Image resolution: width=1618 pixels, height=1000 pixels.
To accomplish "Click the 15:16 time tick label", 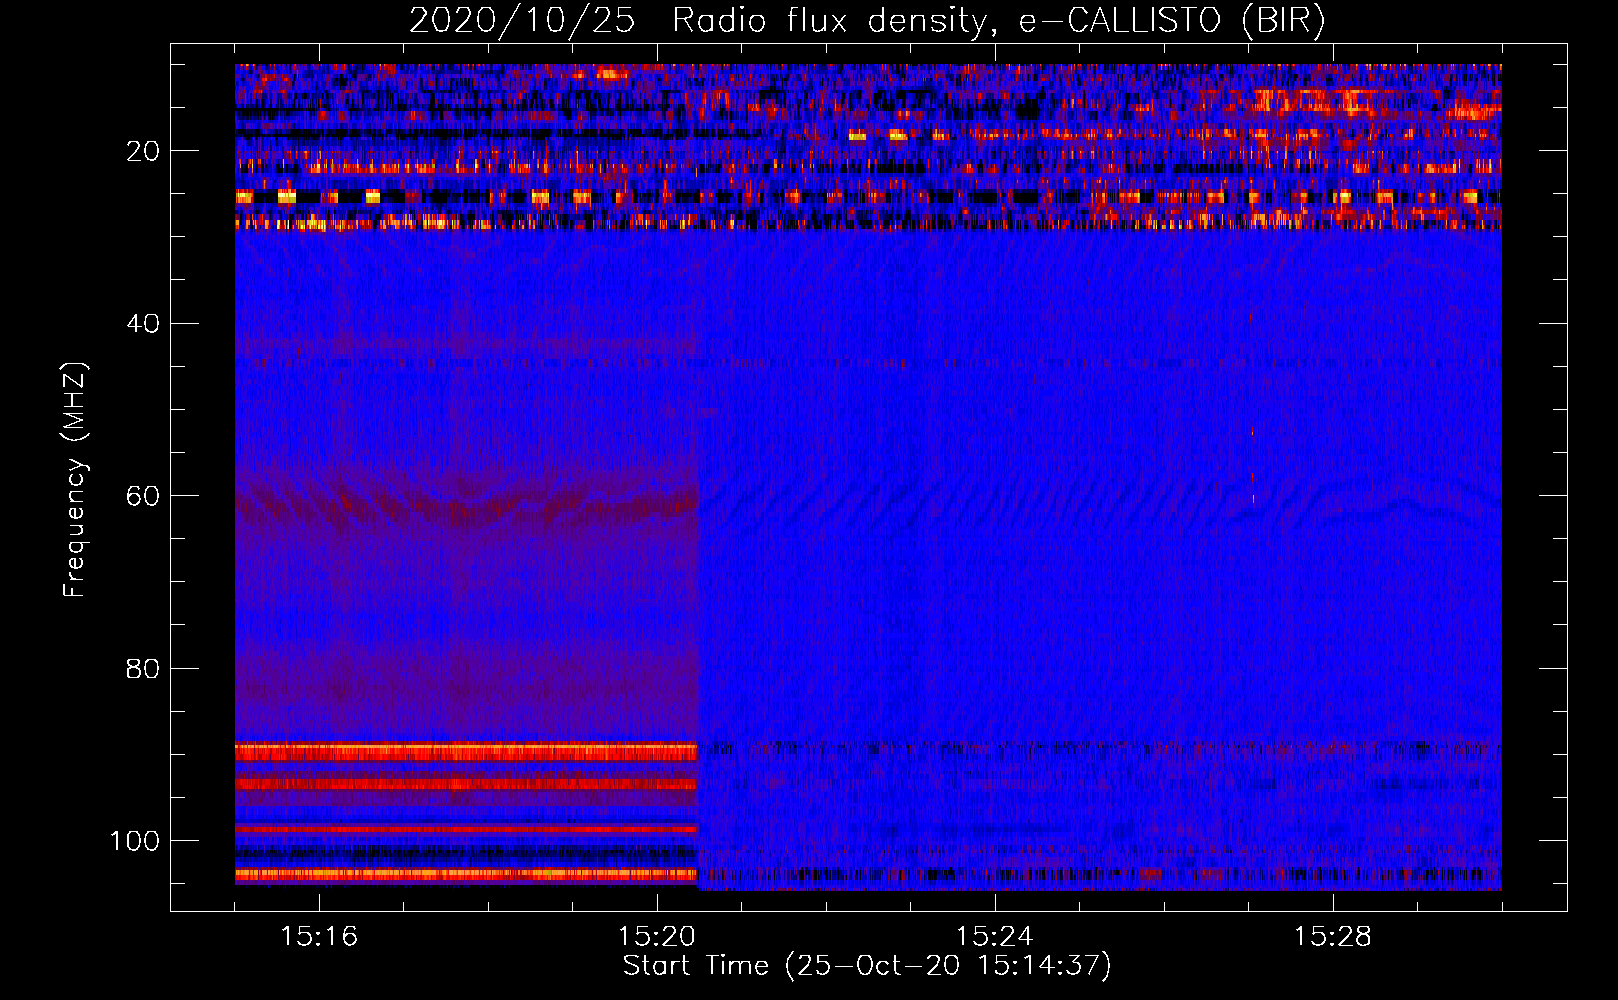I will (319, 937).
